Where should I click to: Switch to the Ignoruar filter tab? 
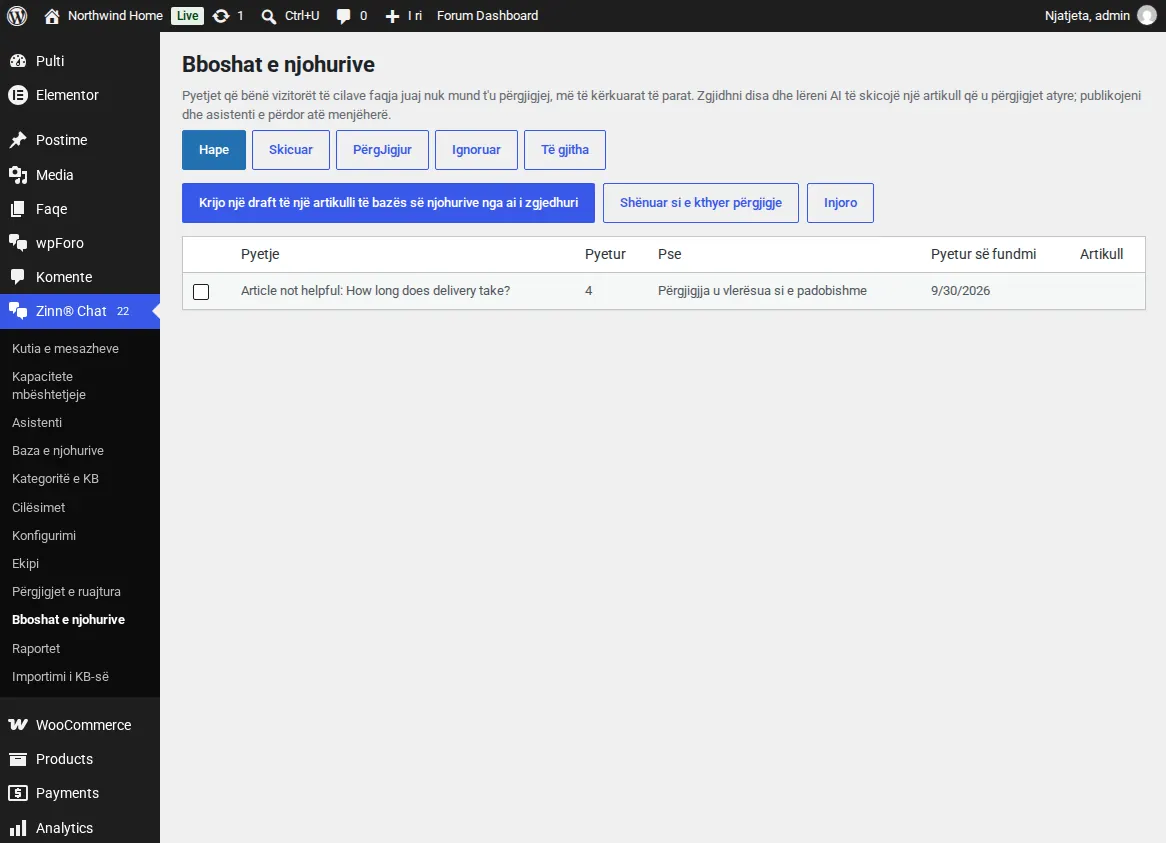(476, 149)
